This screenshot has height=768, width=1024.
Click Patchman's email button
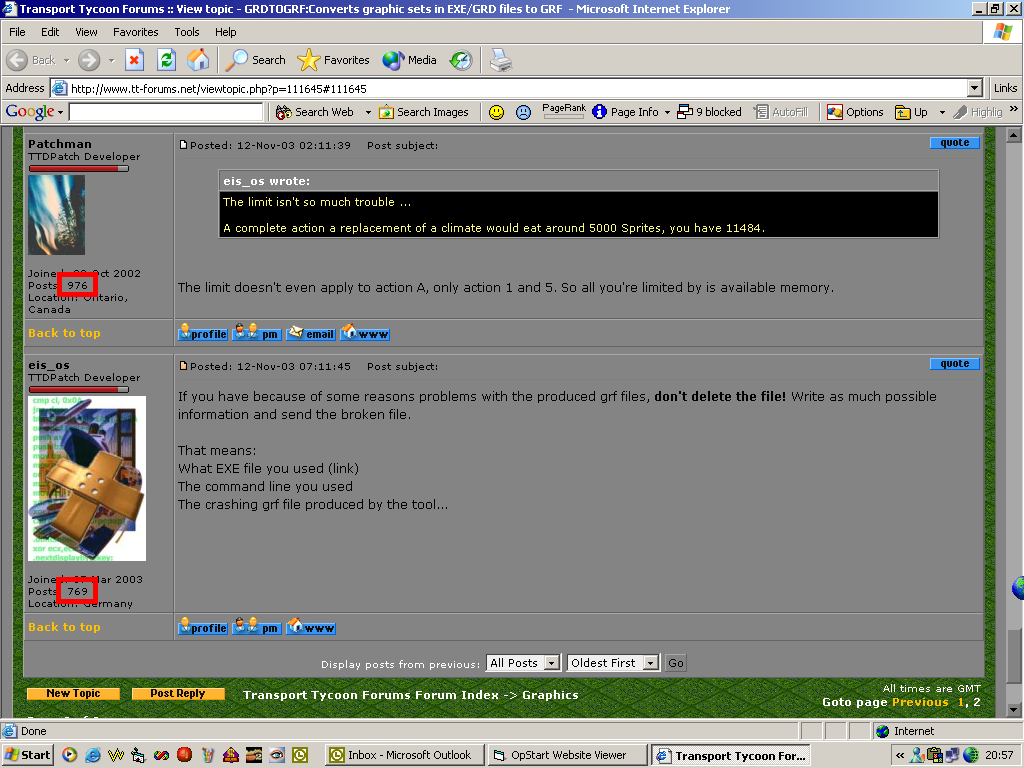point(311,334)
